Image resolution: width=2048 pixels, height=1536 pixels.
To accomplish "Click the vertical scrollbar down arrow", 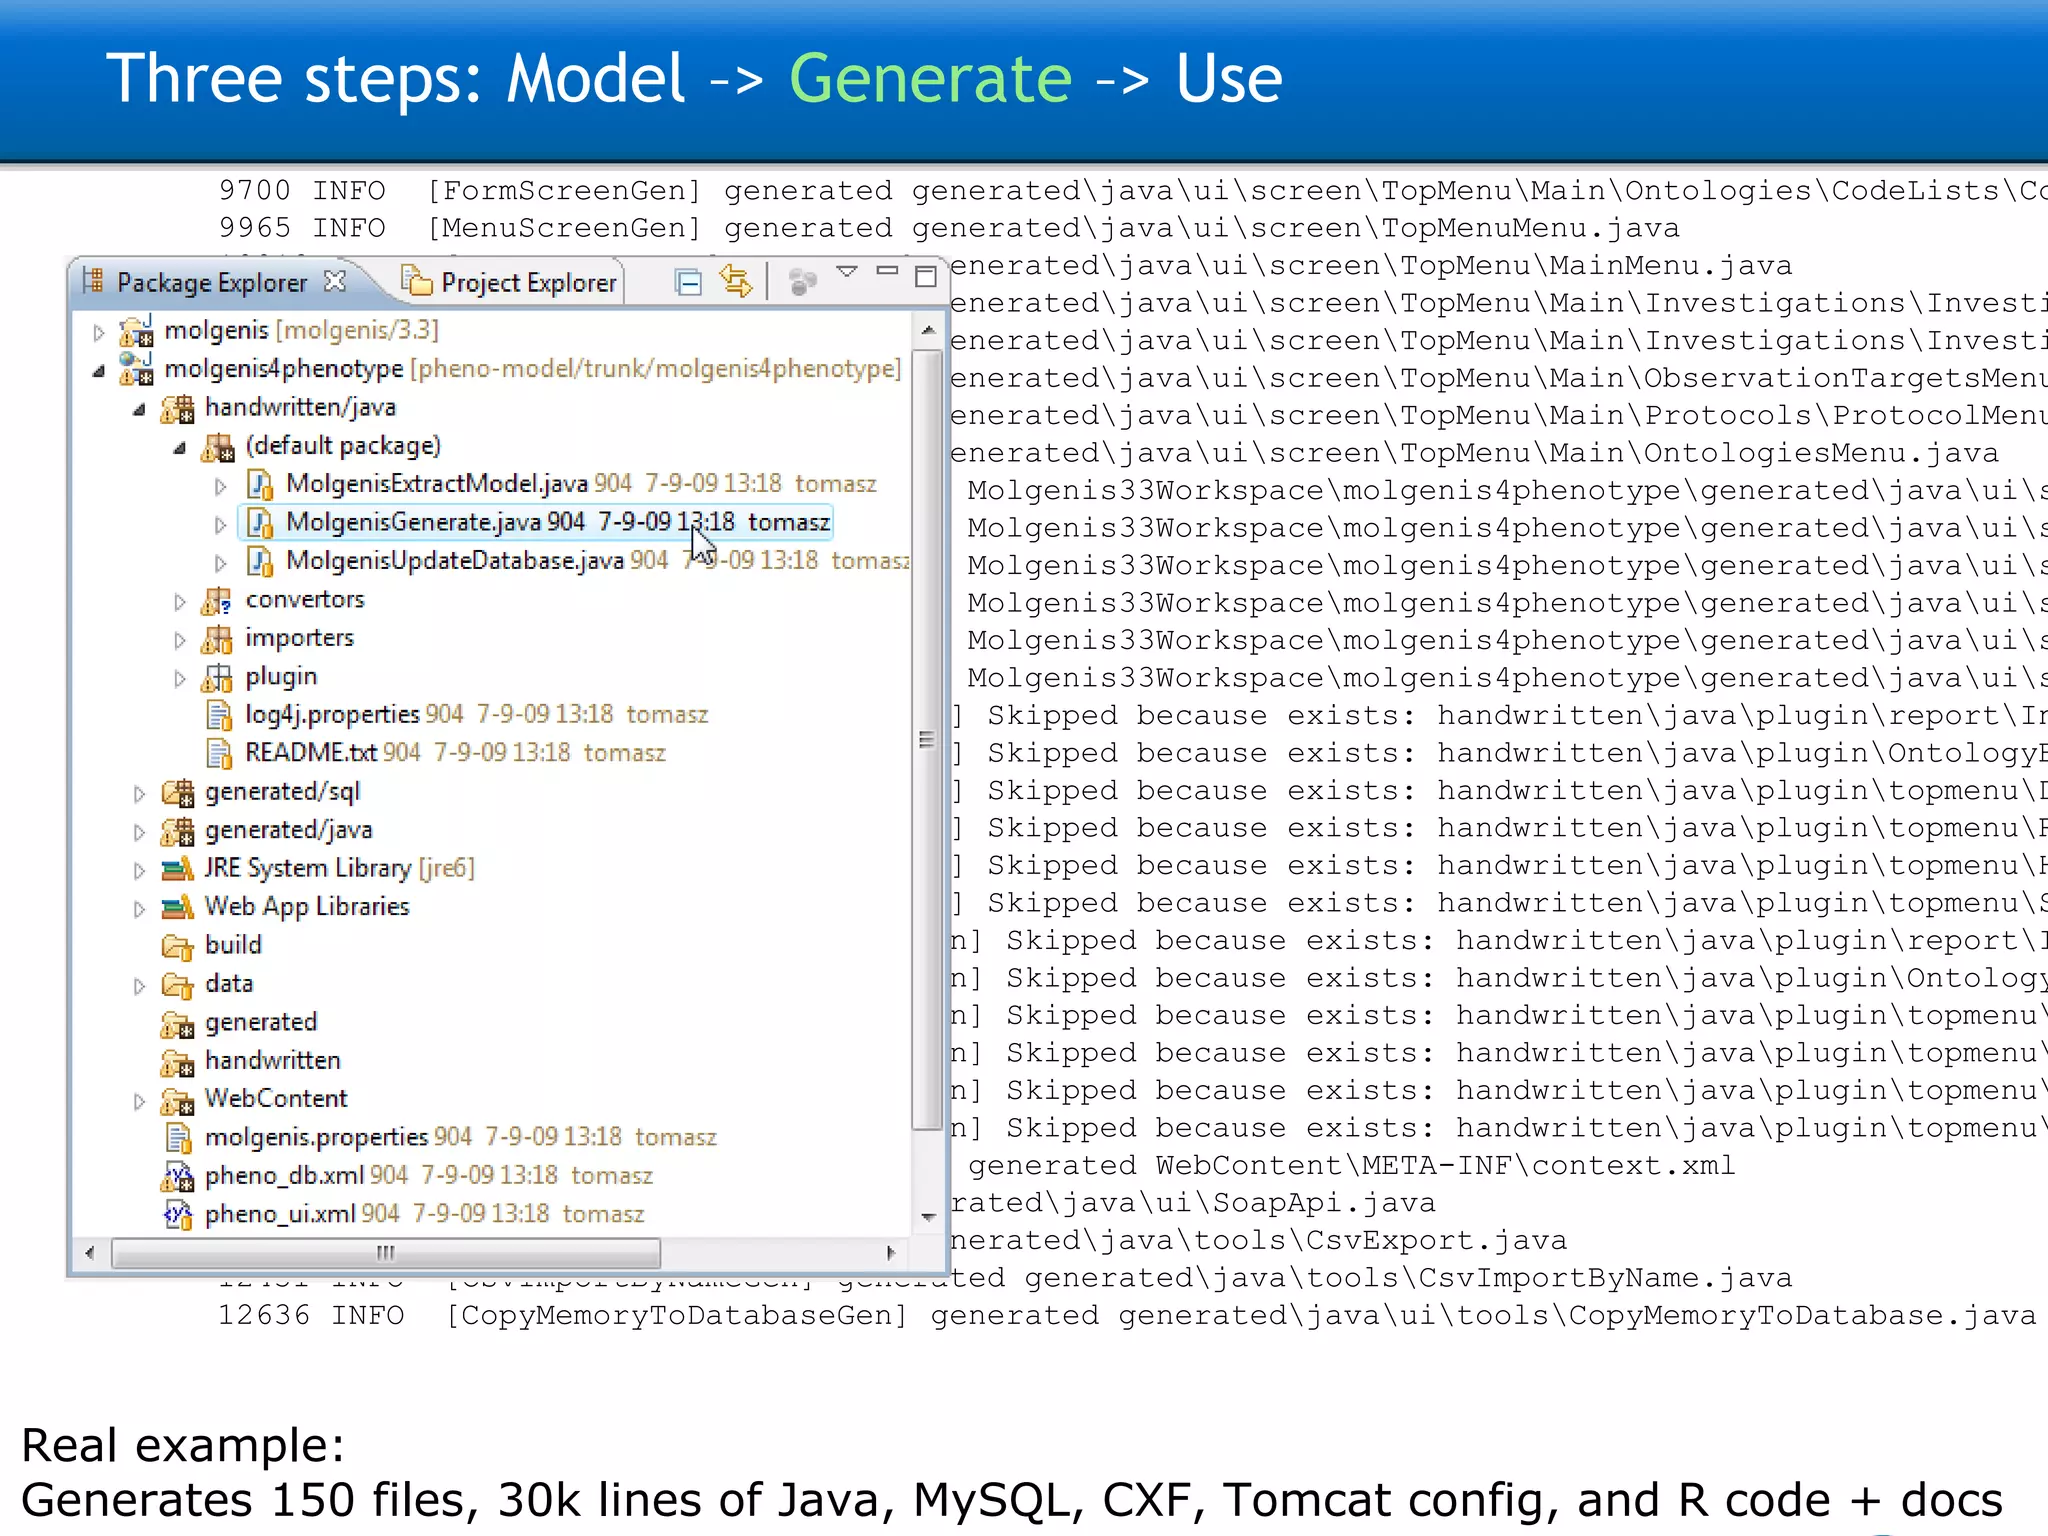I will point(928,1217).
